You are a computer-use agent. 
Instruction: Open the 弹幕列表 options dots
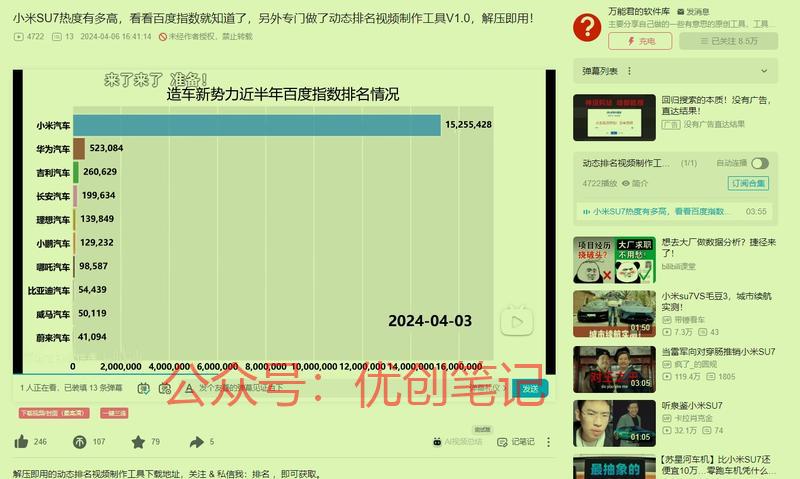(629, 71)
